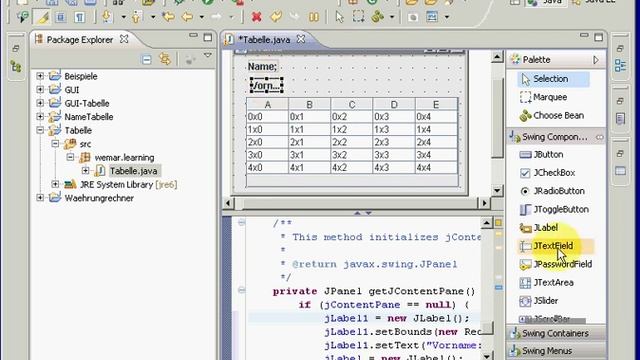The width and height of the screenshot is (640, 360).
Task: Pick JSlider from the palette
Action: 538,301
